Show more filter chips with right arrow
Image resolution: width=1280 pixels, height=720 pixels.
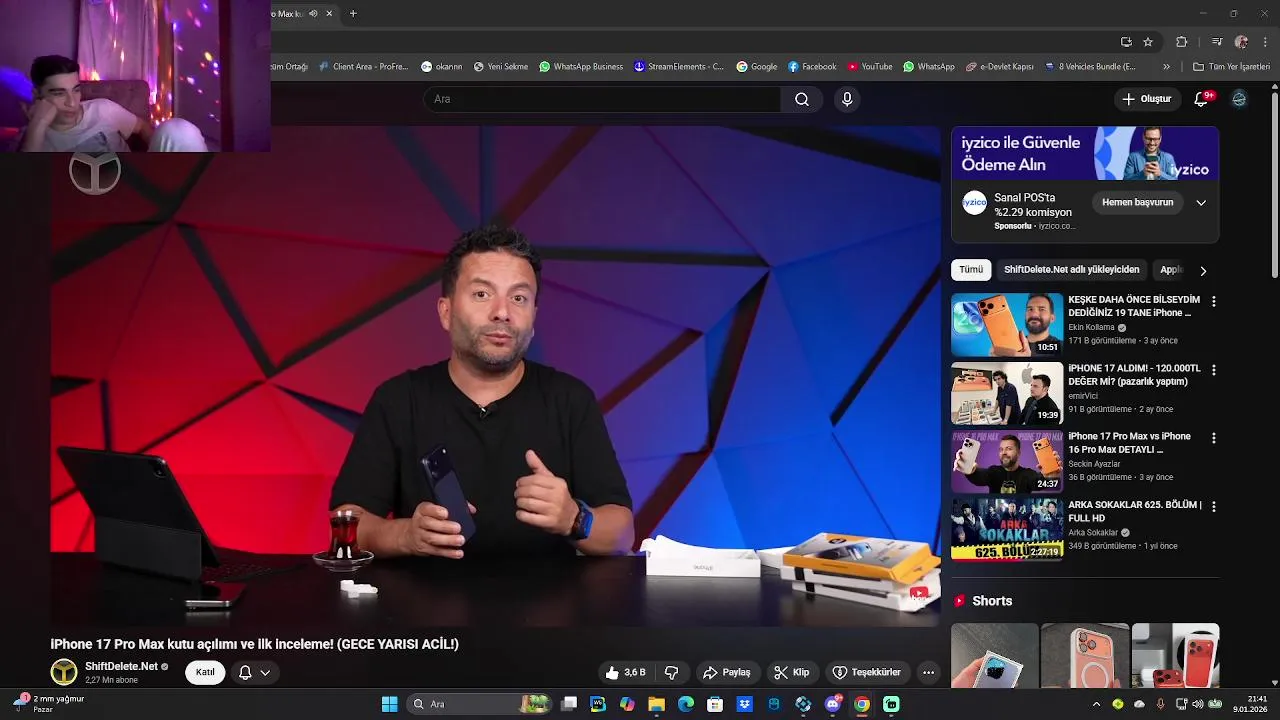[x=1203, y=270]
